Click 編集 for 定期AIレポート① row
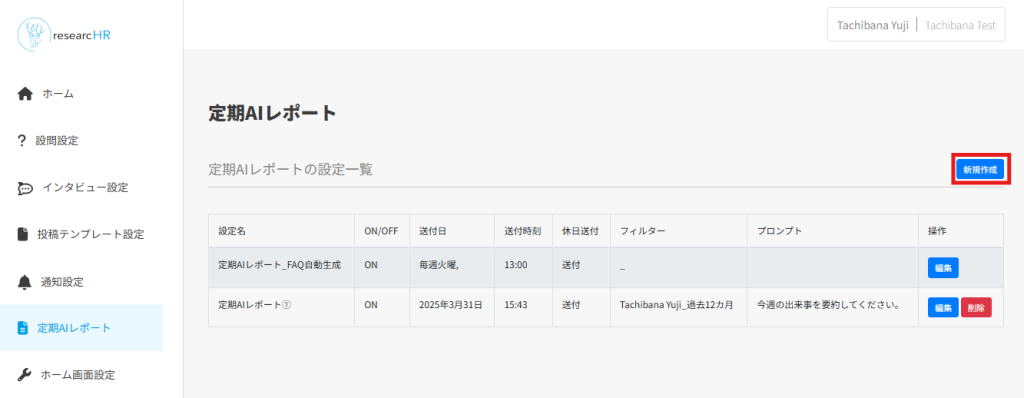The image size is (1024, 398). [943, 307]
